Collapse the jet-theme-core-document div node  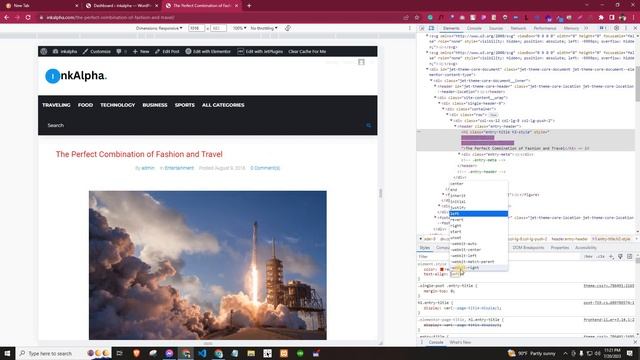click(x=427, y=69)
